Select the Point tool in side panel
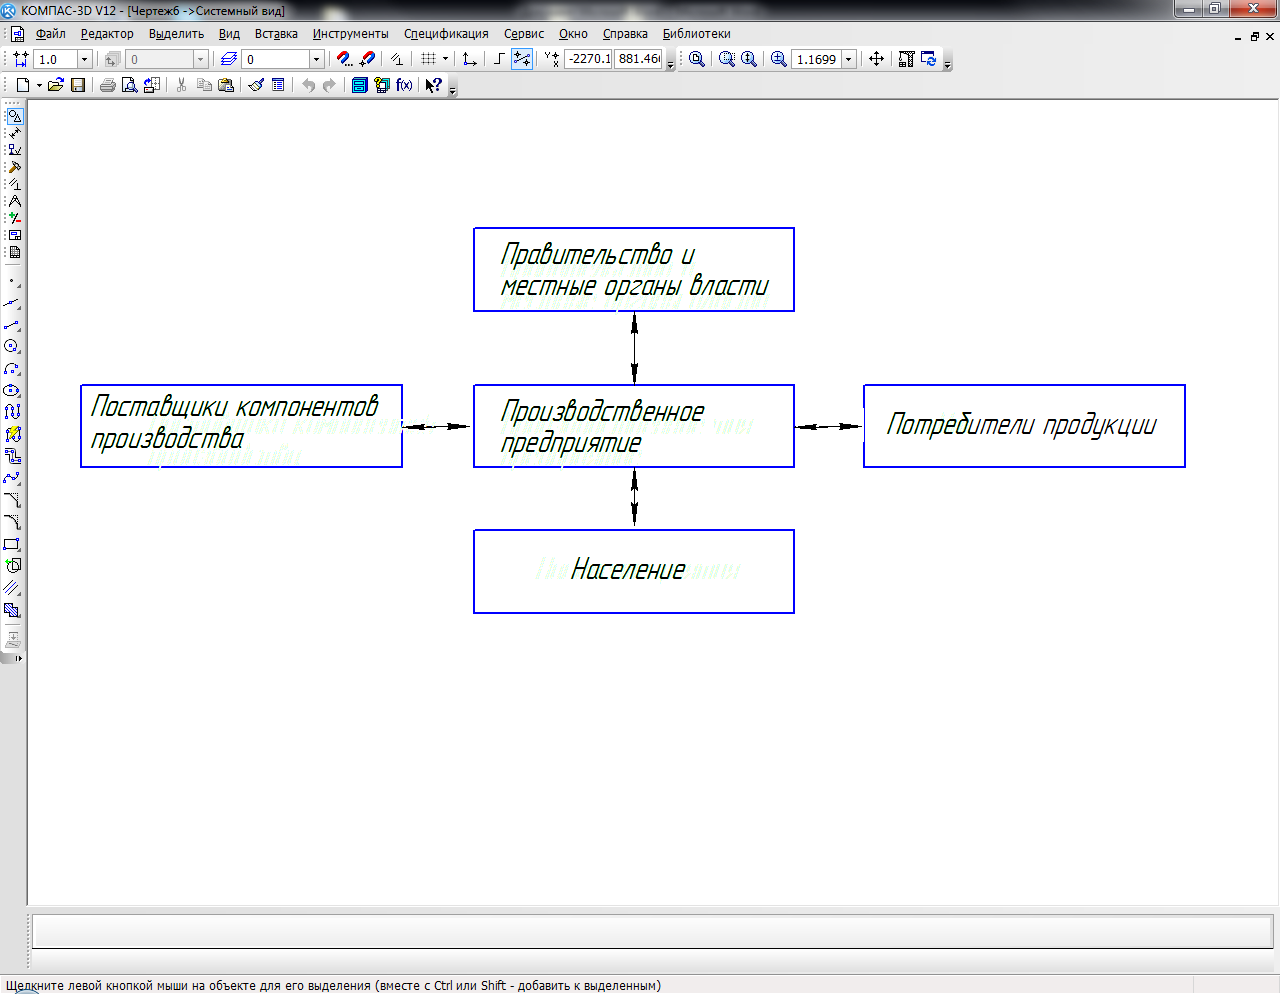The width and height of the screenshot is (1280, 994). click(12, 281)
